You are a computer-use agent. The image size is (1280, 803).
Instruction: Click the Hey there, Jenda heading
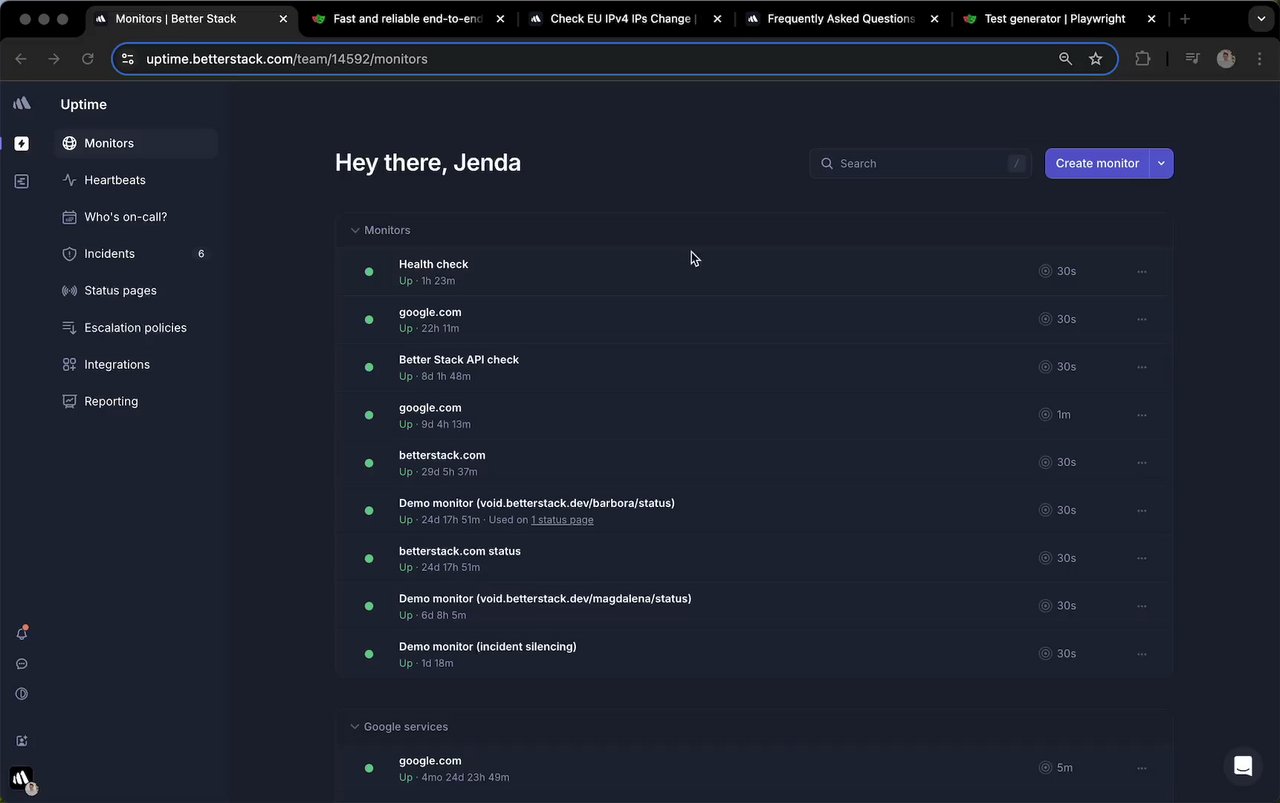tap(428, 163)
